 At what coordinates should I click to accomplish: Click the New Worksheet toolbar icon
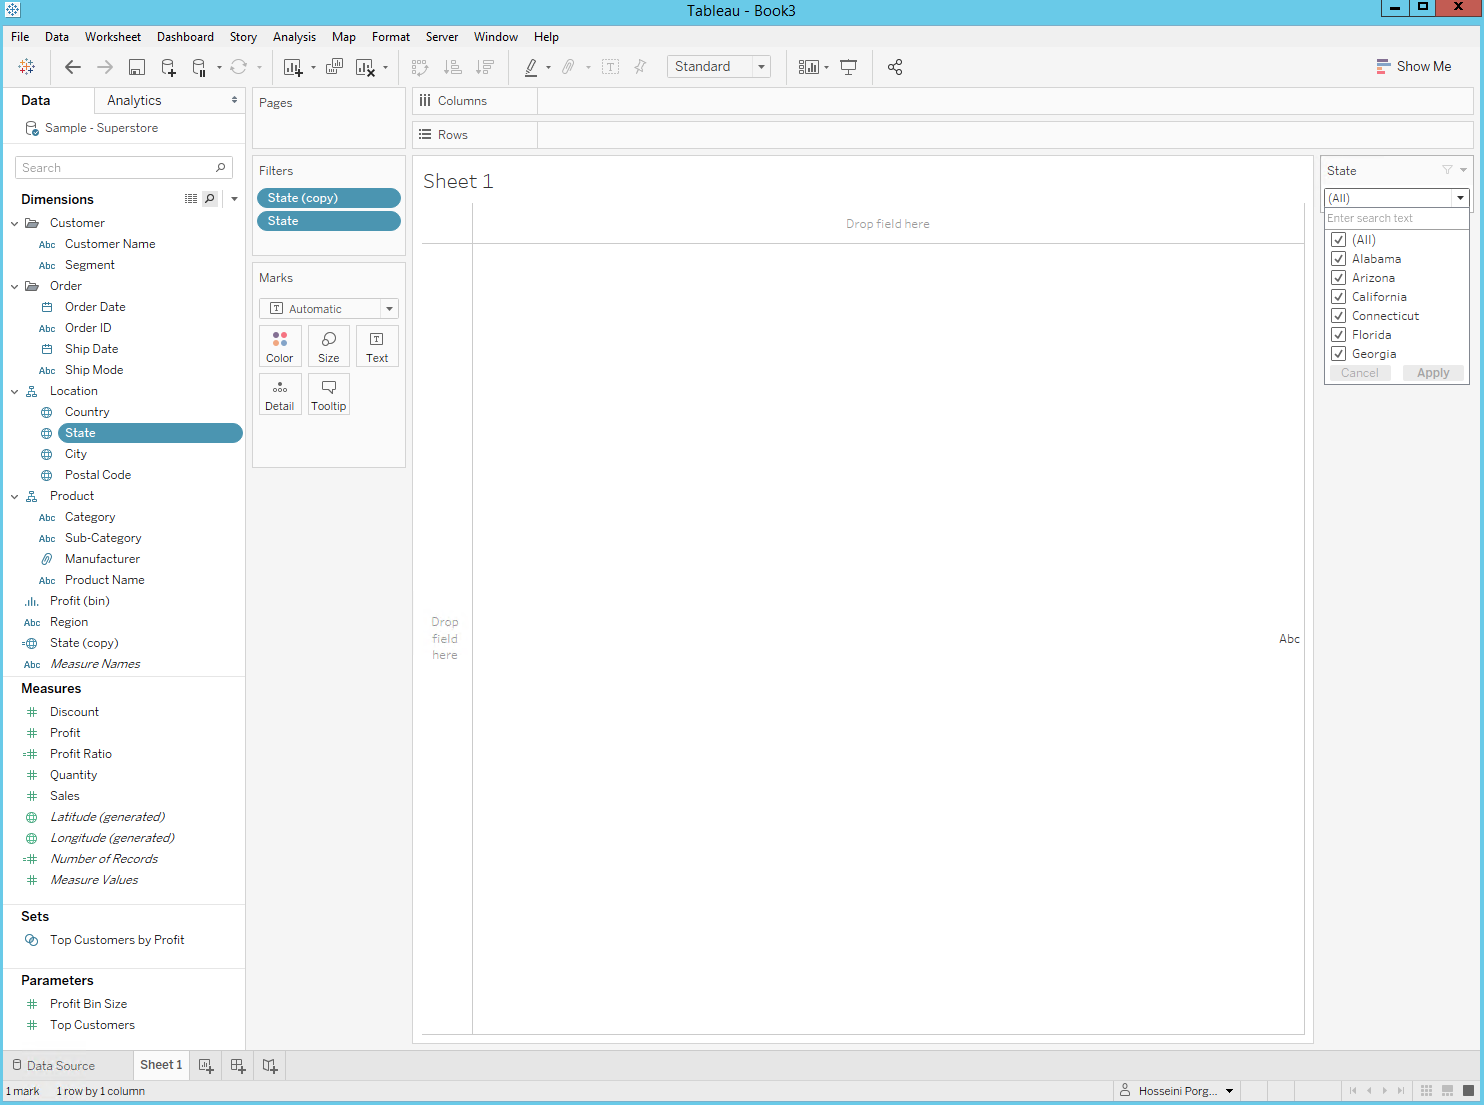(293, 67)
